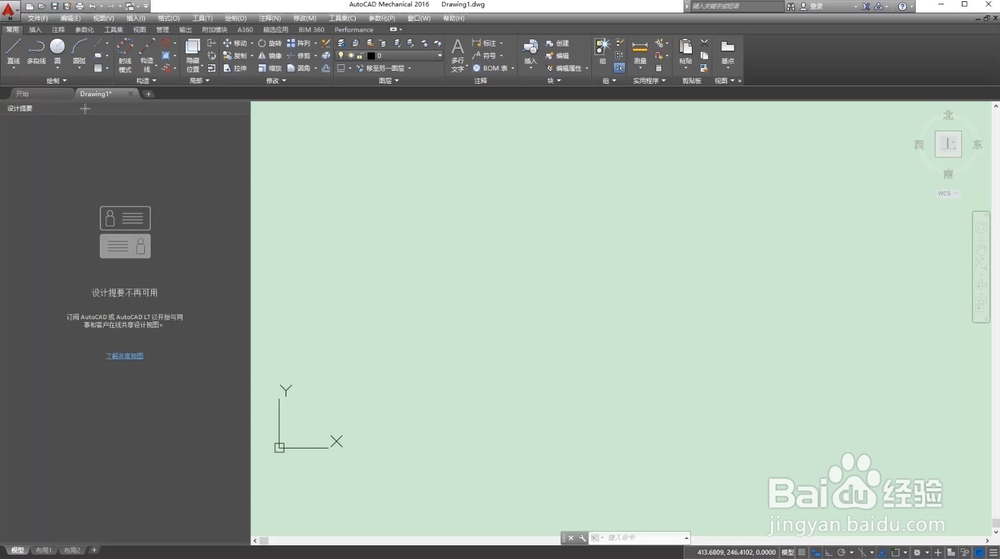This screenshot has height=559, width=1000.
Task: Select the 旋转 (Rotate) tool
Action: pyautogui.click(x=269, y=43)
